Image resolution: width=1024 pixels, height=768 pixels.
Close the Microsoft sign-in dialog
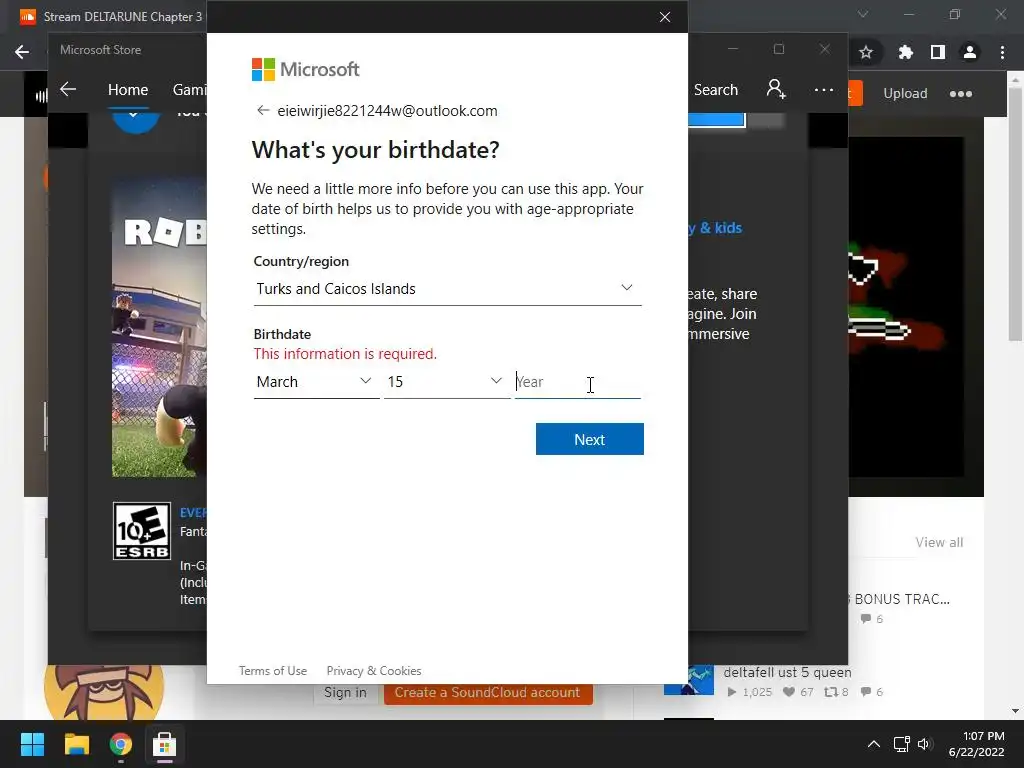[x=665, y=17]
